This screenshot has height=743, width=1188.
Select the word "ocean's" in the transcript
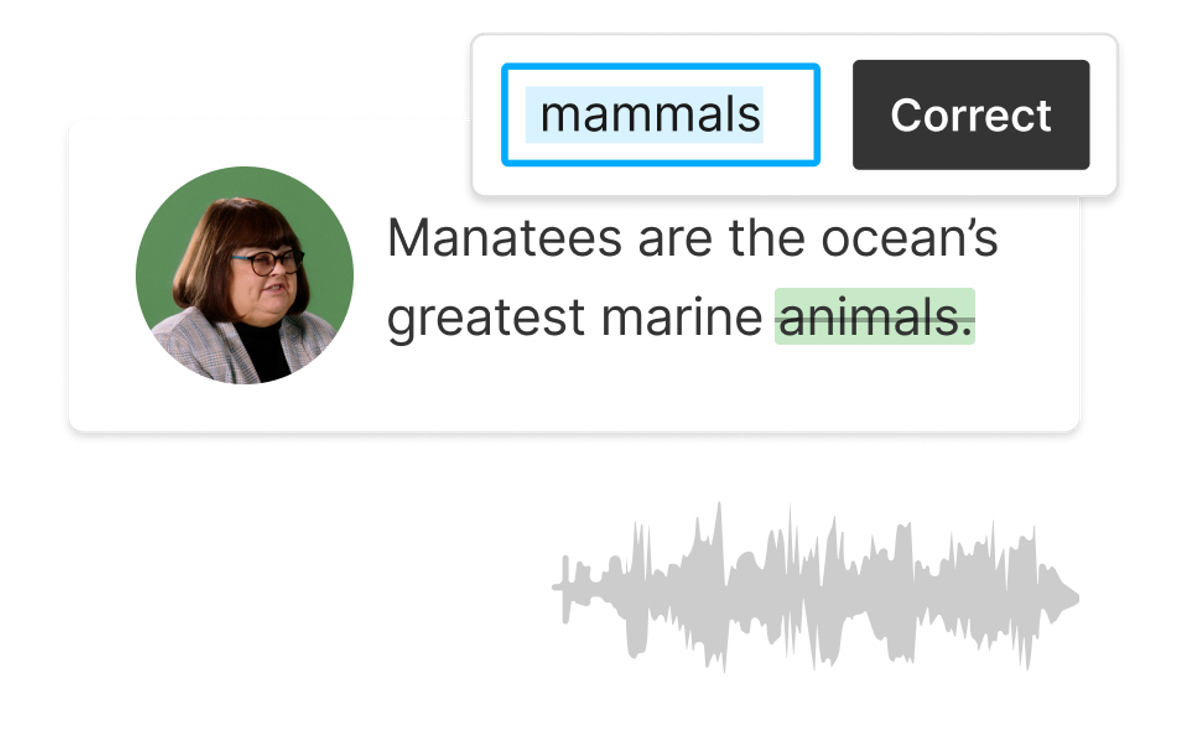tap(909, 238)
